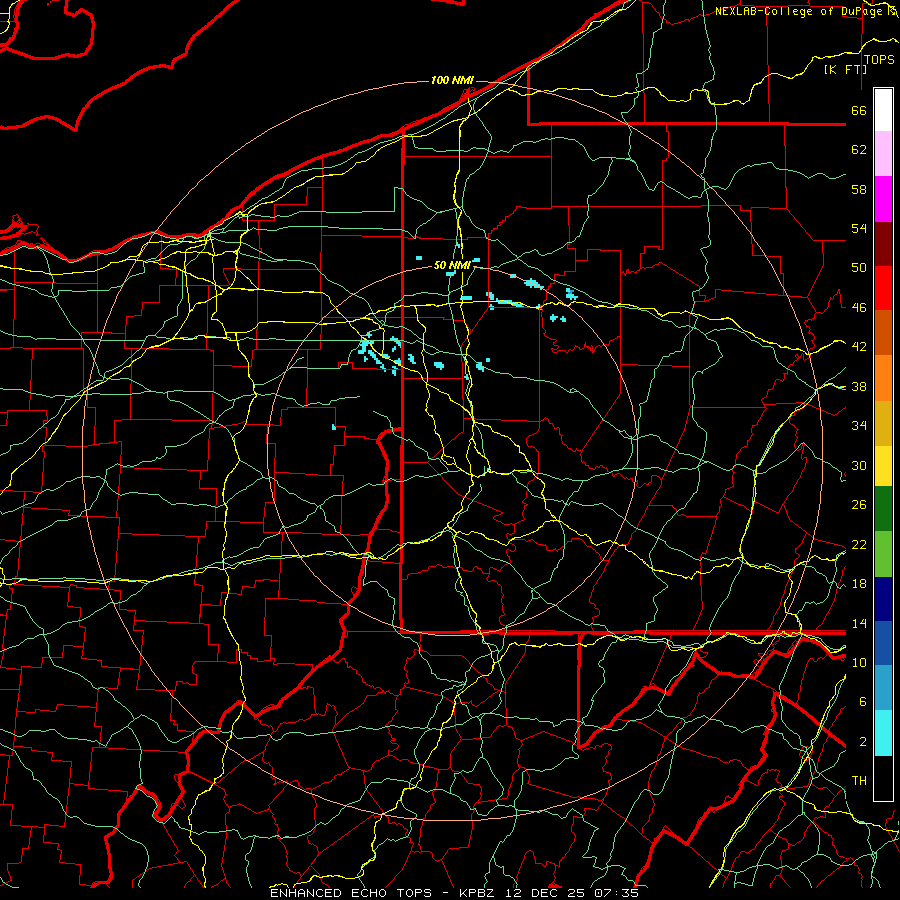Click the 6 legend number
The height and width of the screenshot is (900, 900).
(863, 702)
